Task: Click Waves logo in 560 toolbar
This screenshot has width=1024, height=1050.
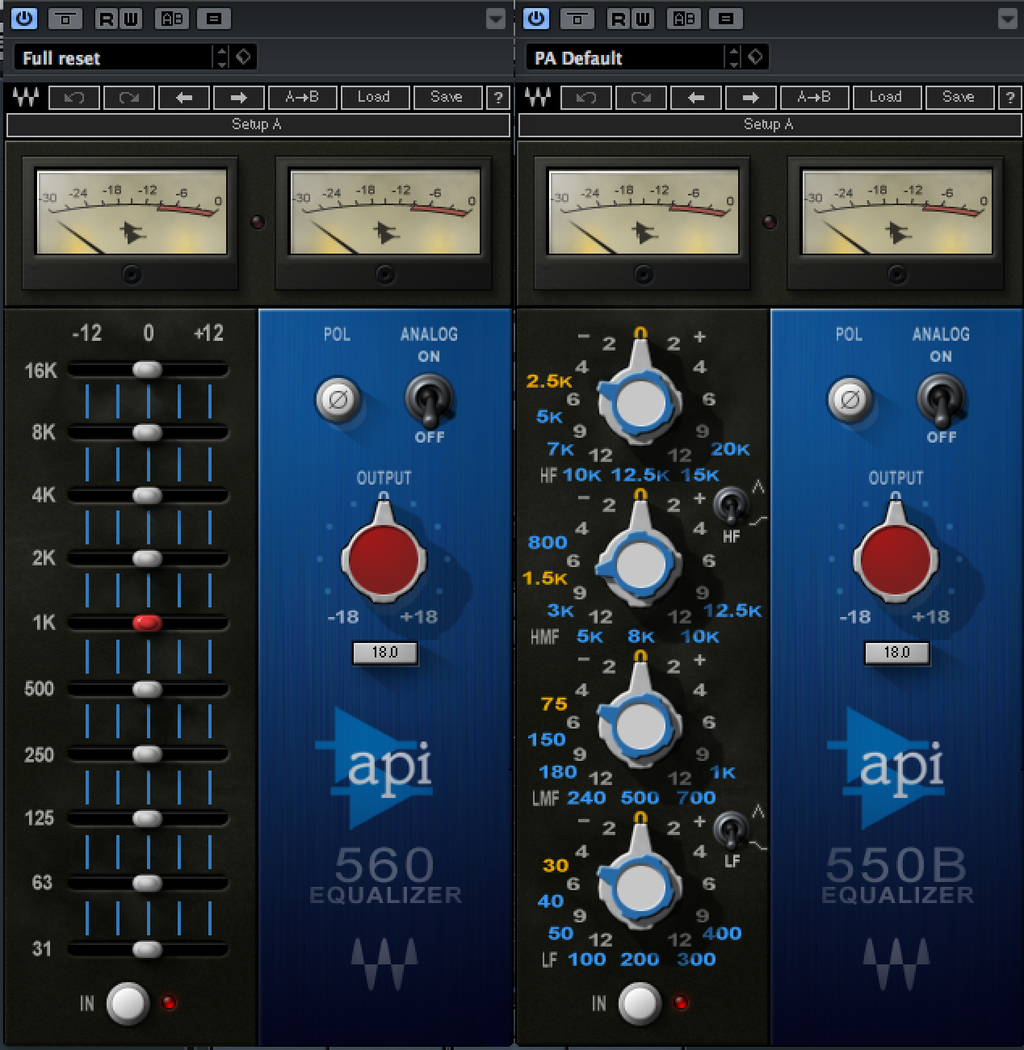Action: 26,98
